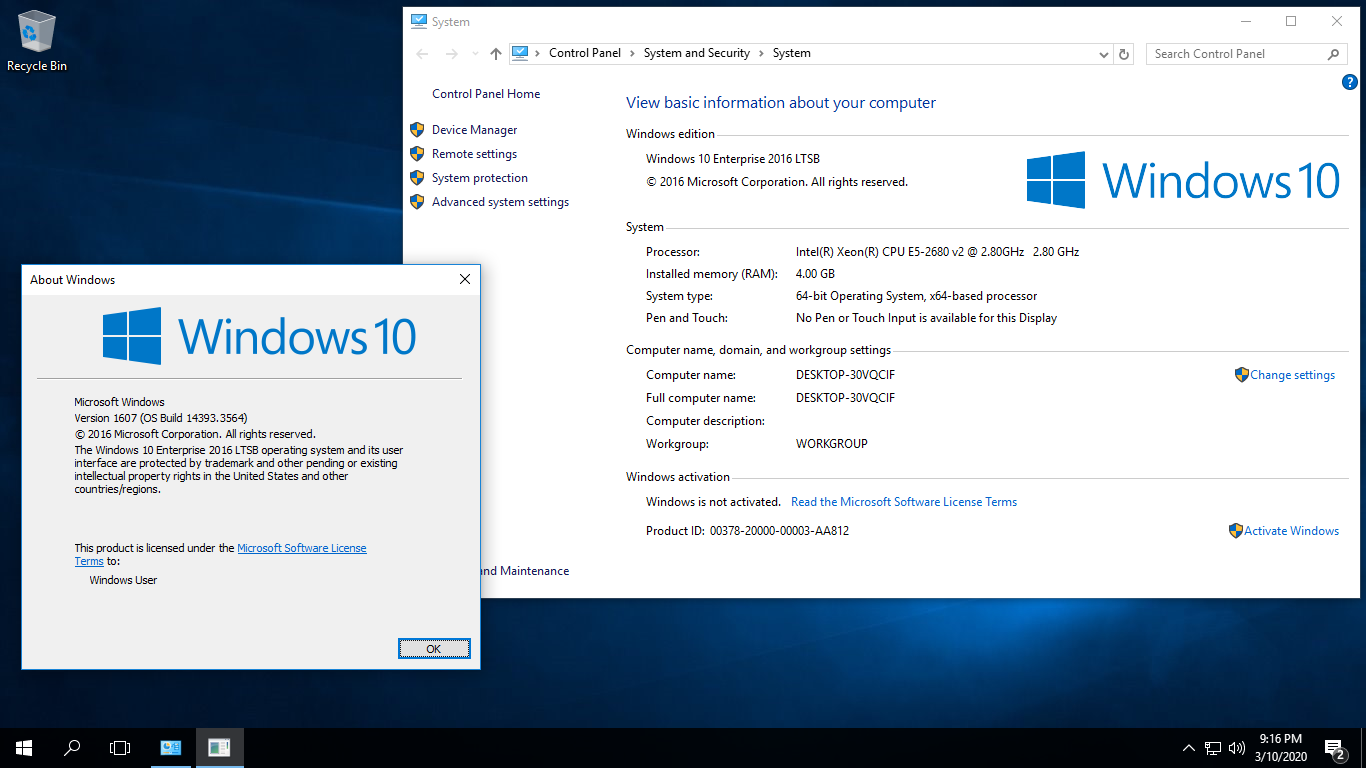Image resolution: width=1366 pixels, height=768 pixels.
Task: Select System breadcrumb segment
Action: point(792,53)
